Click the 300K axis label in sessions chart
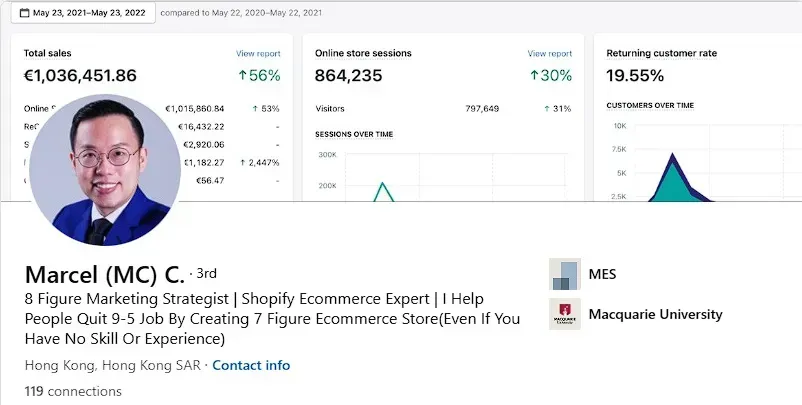 [327, 154]
